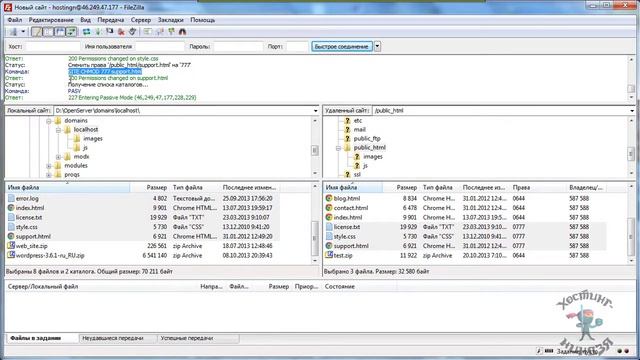640x360 pixels.
Task: Open the Помощь menu
Action: click(202, 20)
